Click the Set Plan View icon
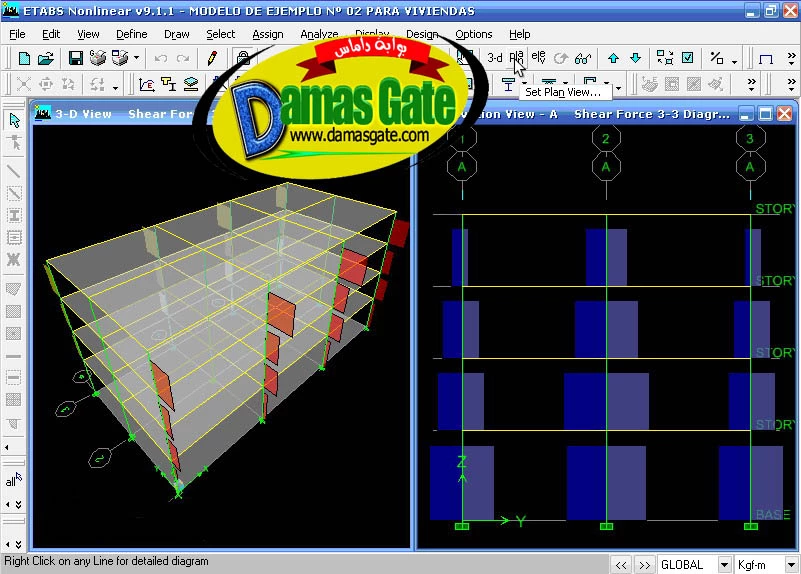The height and width of the screenshot is (574, 801). (516, 58)
